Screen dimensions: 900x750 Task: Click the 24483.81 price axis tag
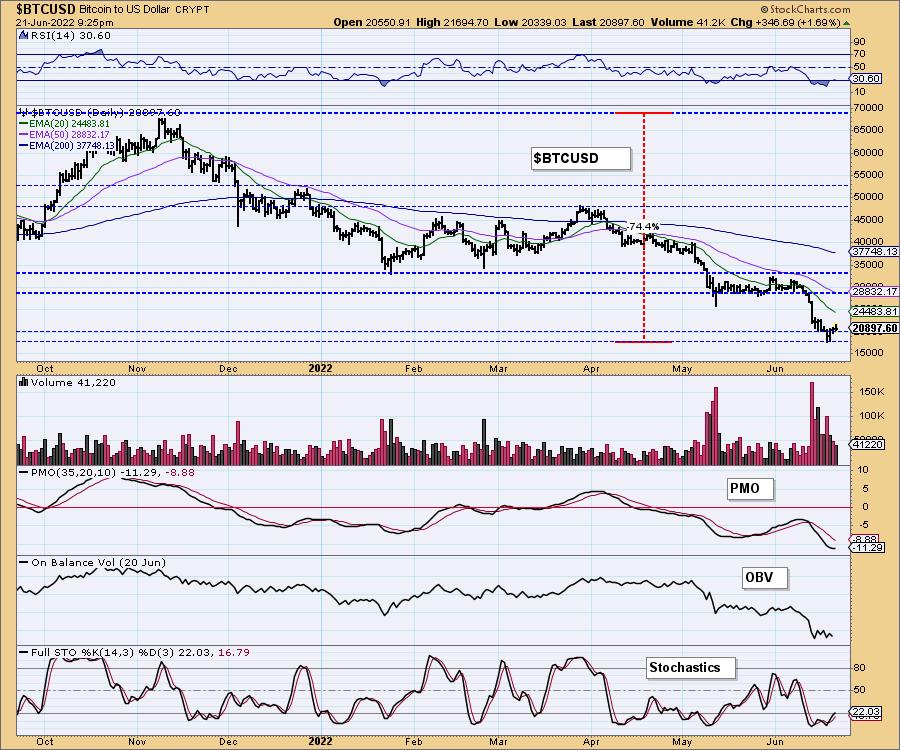[x=875, y=311]
